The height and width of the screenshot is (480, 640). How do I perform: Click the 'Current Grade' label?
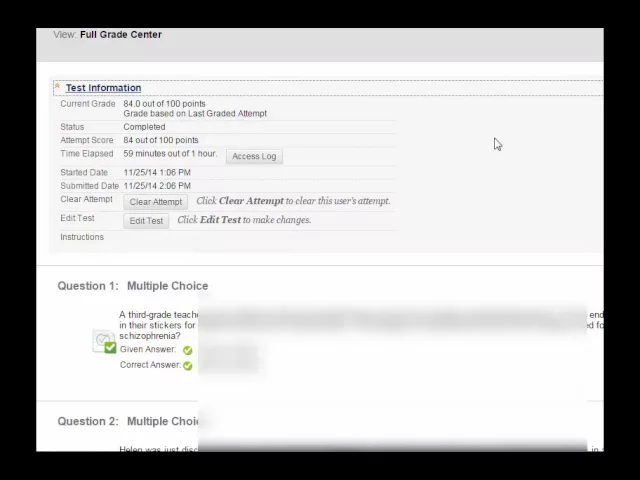(x=88, y=104)
